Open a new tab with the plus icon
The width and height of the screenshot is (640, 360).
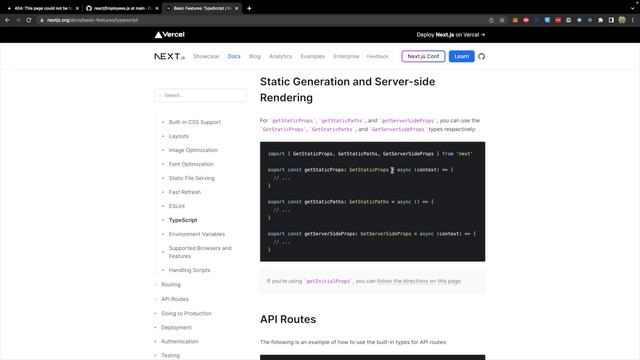coord(249,8)
